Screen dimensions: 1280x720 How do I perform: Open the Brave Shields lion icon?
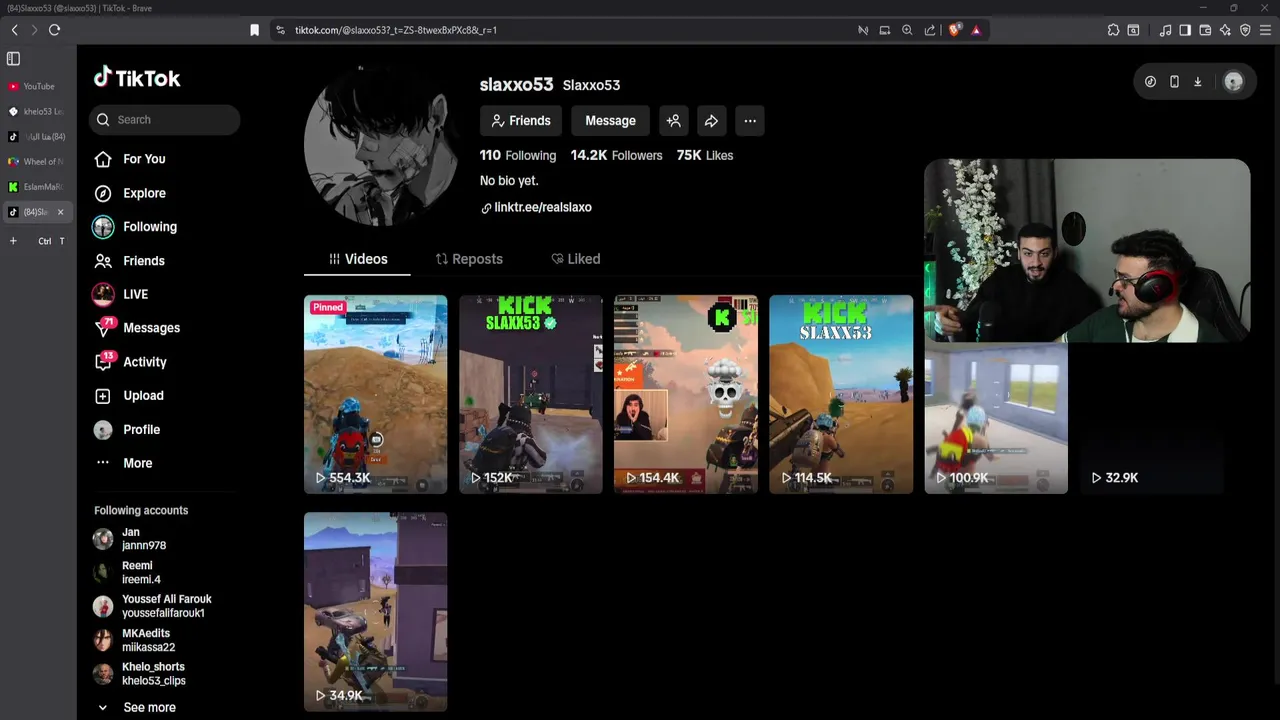click(x=954, y=30)
